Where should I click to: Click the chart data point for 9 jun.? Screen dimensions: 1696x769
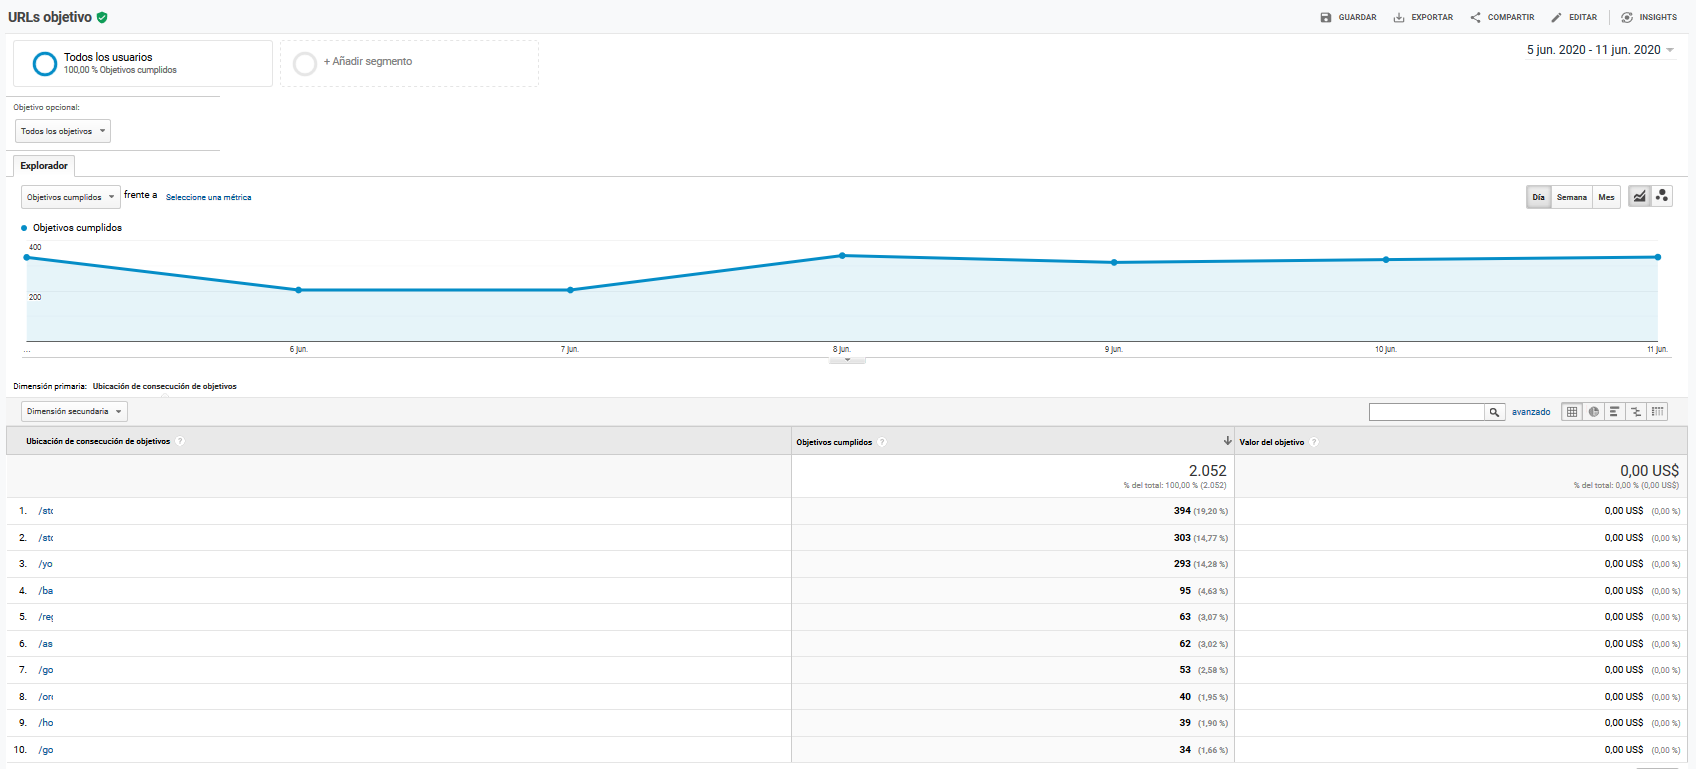pos(1114,263)
